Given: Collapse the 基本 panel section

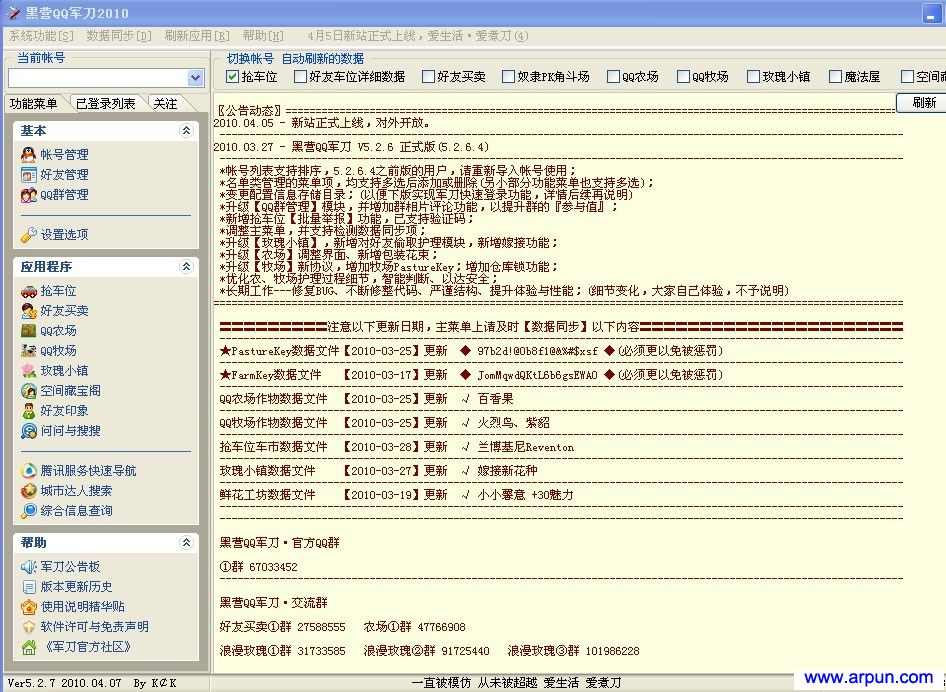Looking at the screenshot, I should pos(186,131).
